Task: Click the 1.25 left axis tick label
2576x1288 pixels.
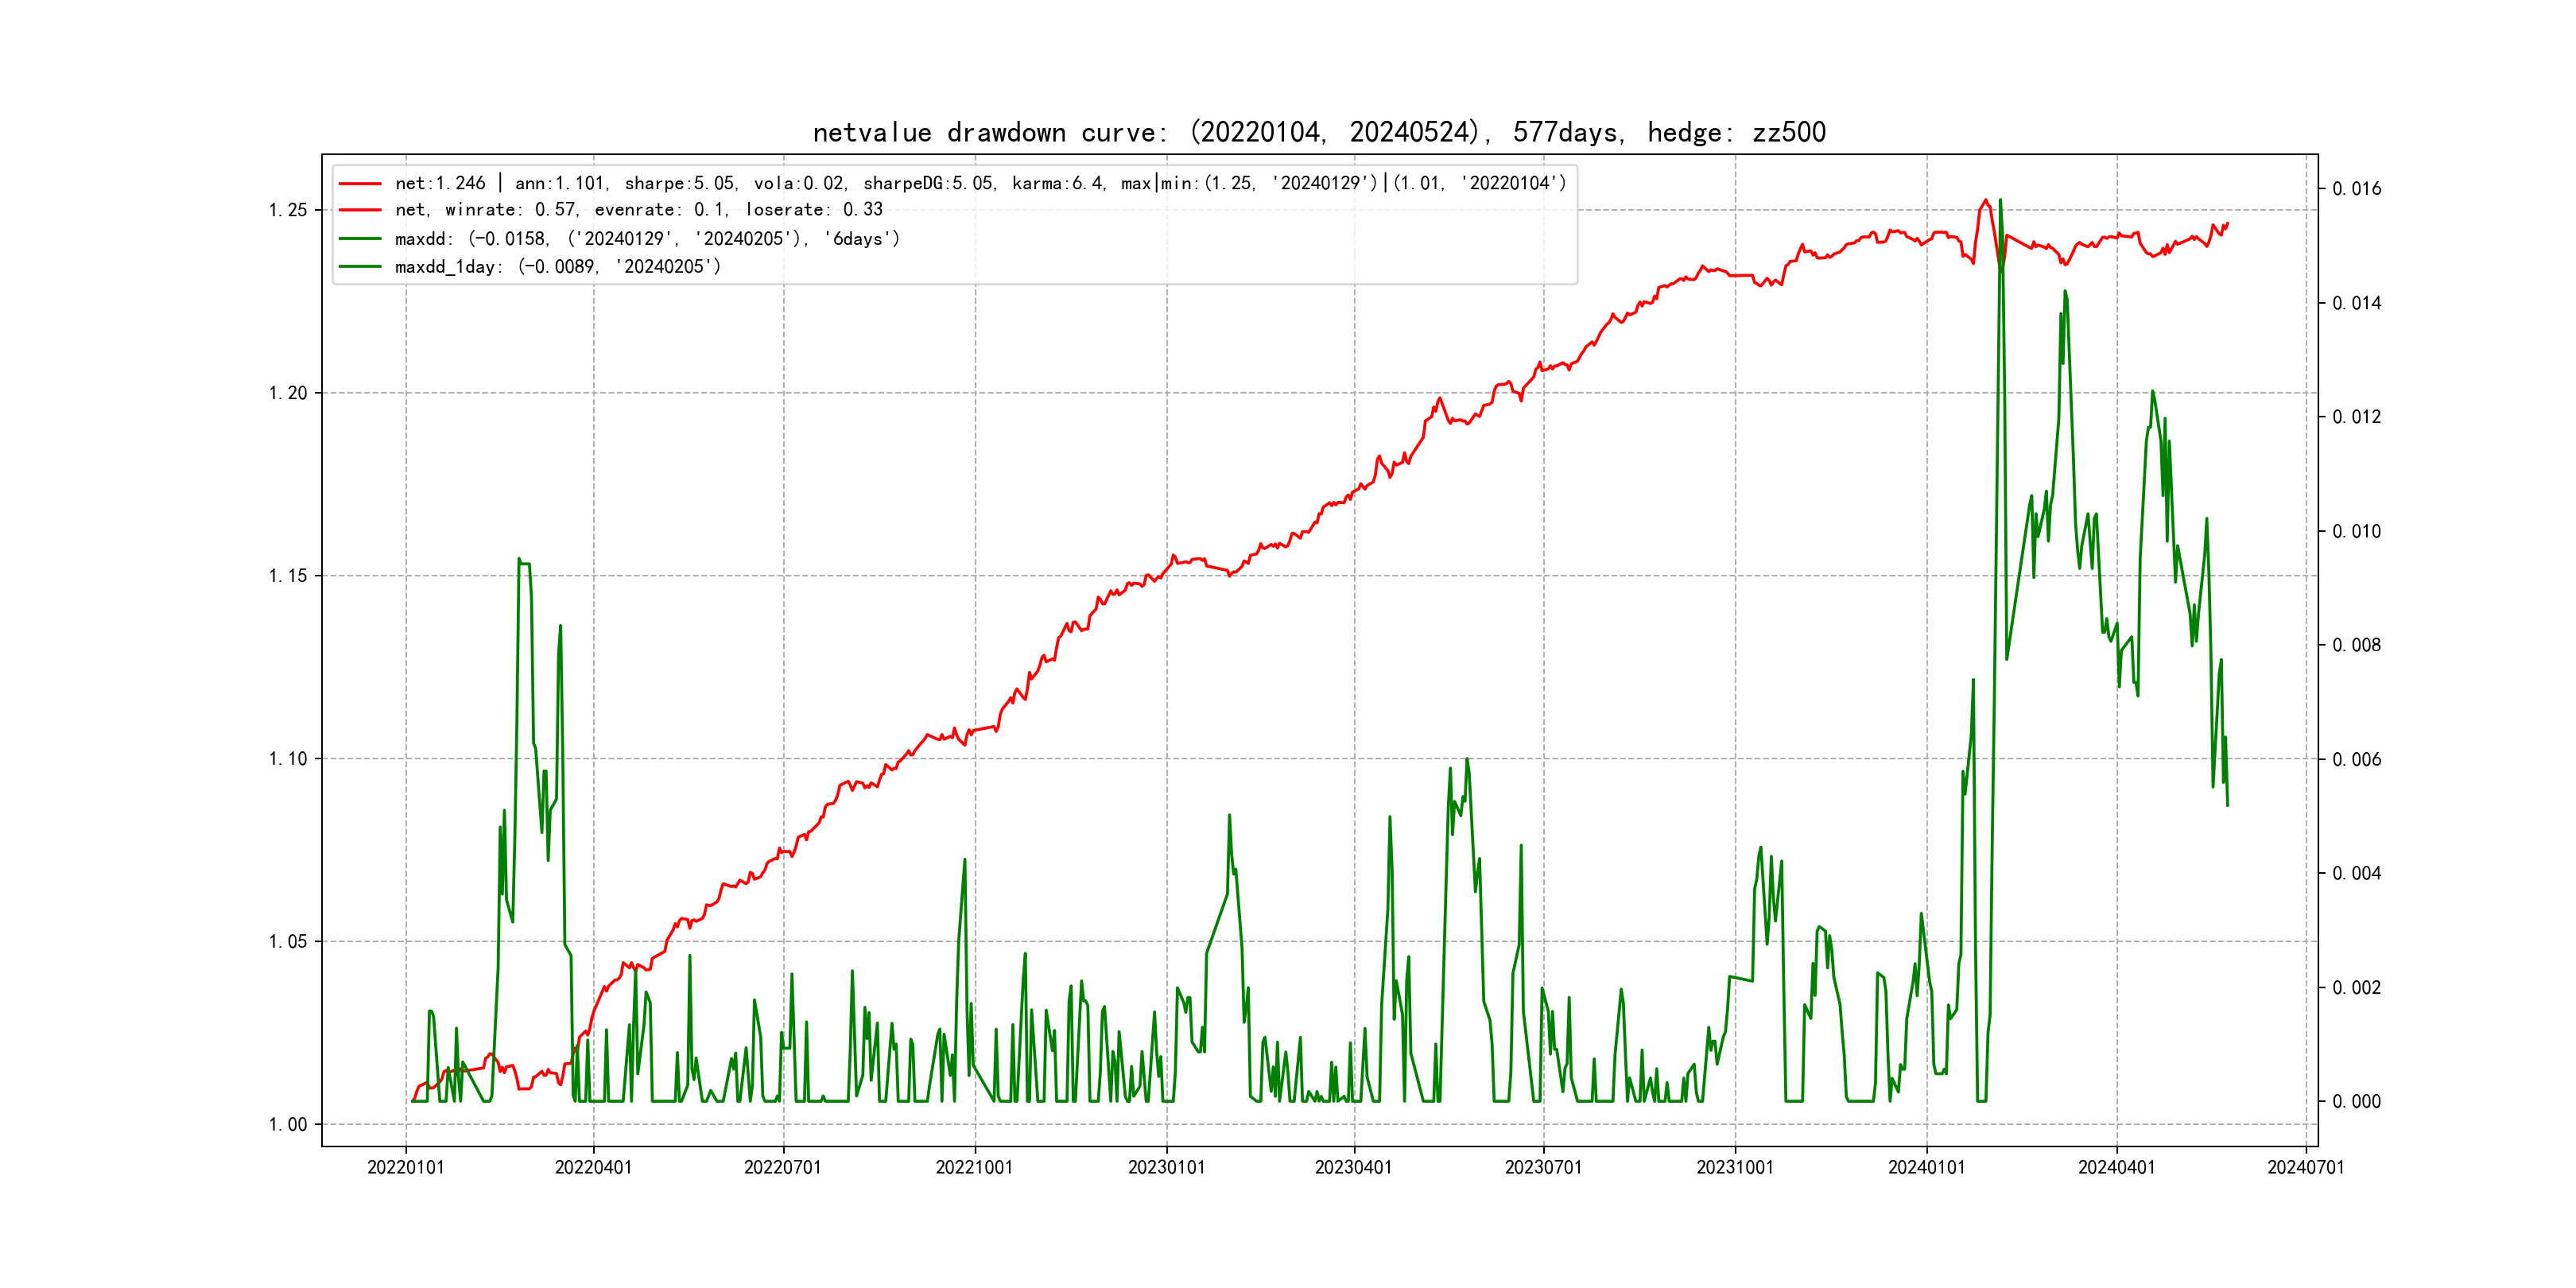Action: [288, 210]
